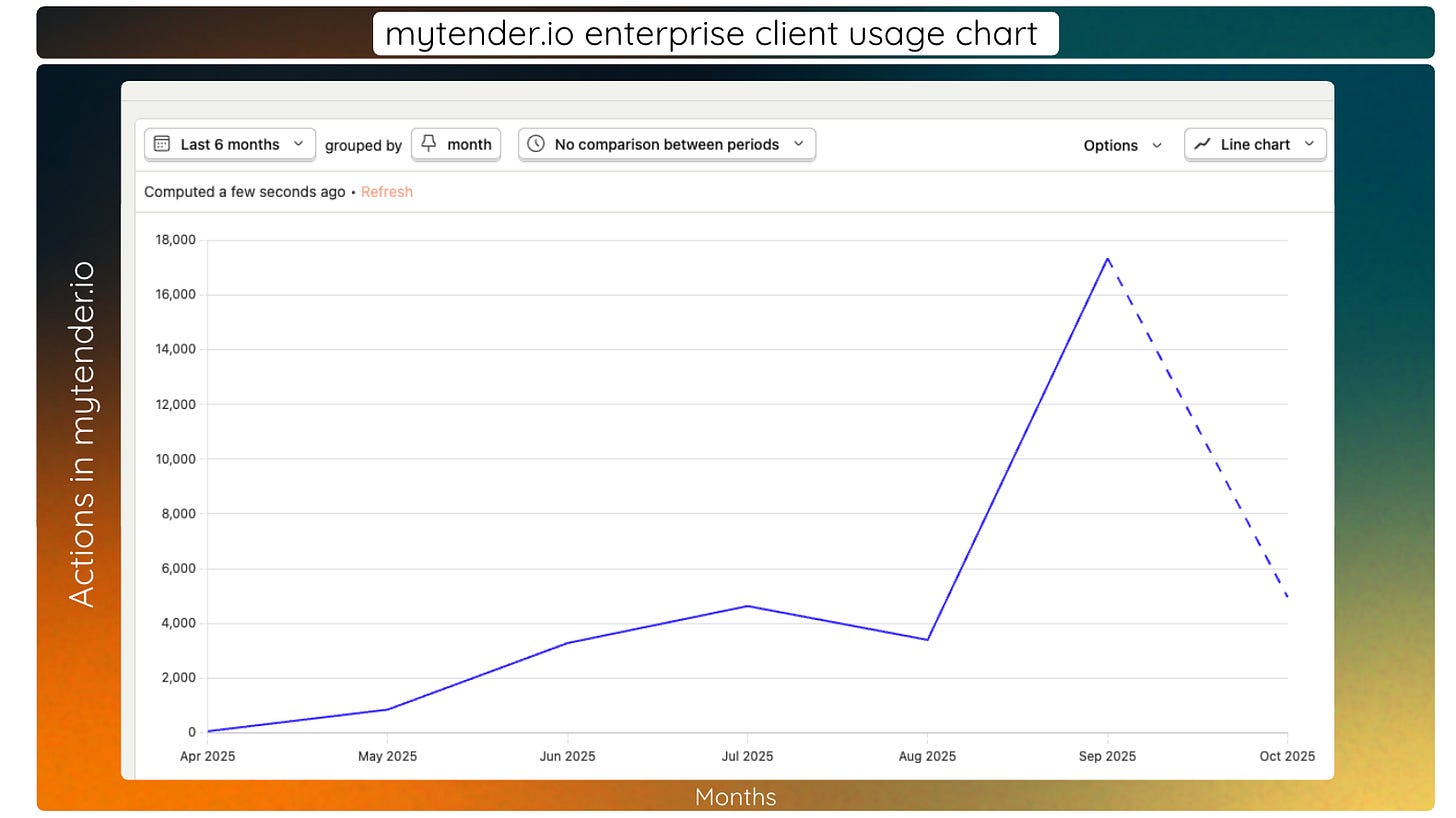Viewport: 1456px width, 818px height.
Task: Click the 'May 2025' axis label
Action: [387, 756]
